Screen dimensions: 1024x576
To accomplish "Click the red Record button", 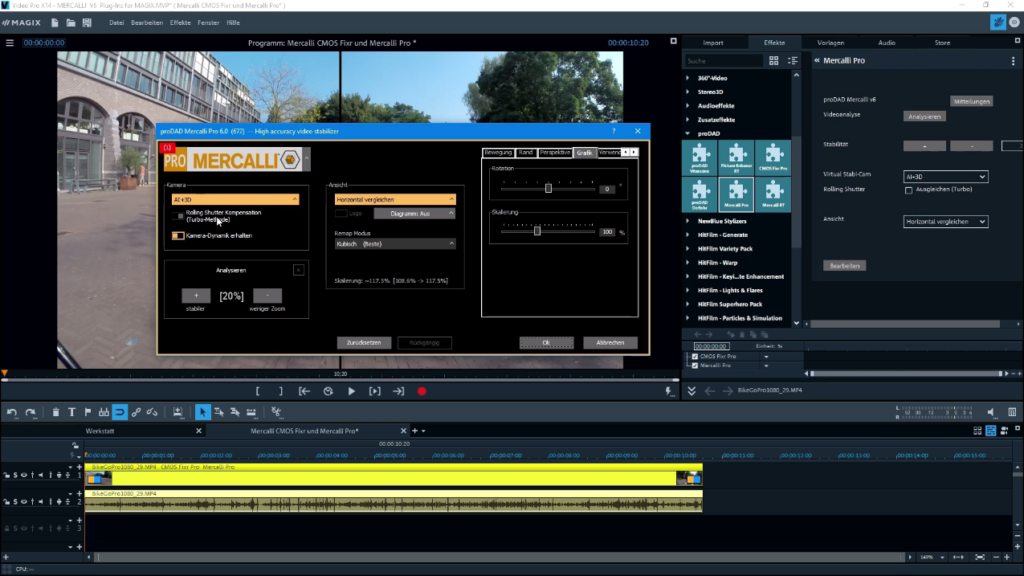I will (422, 391).
